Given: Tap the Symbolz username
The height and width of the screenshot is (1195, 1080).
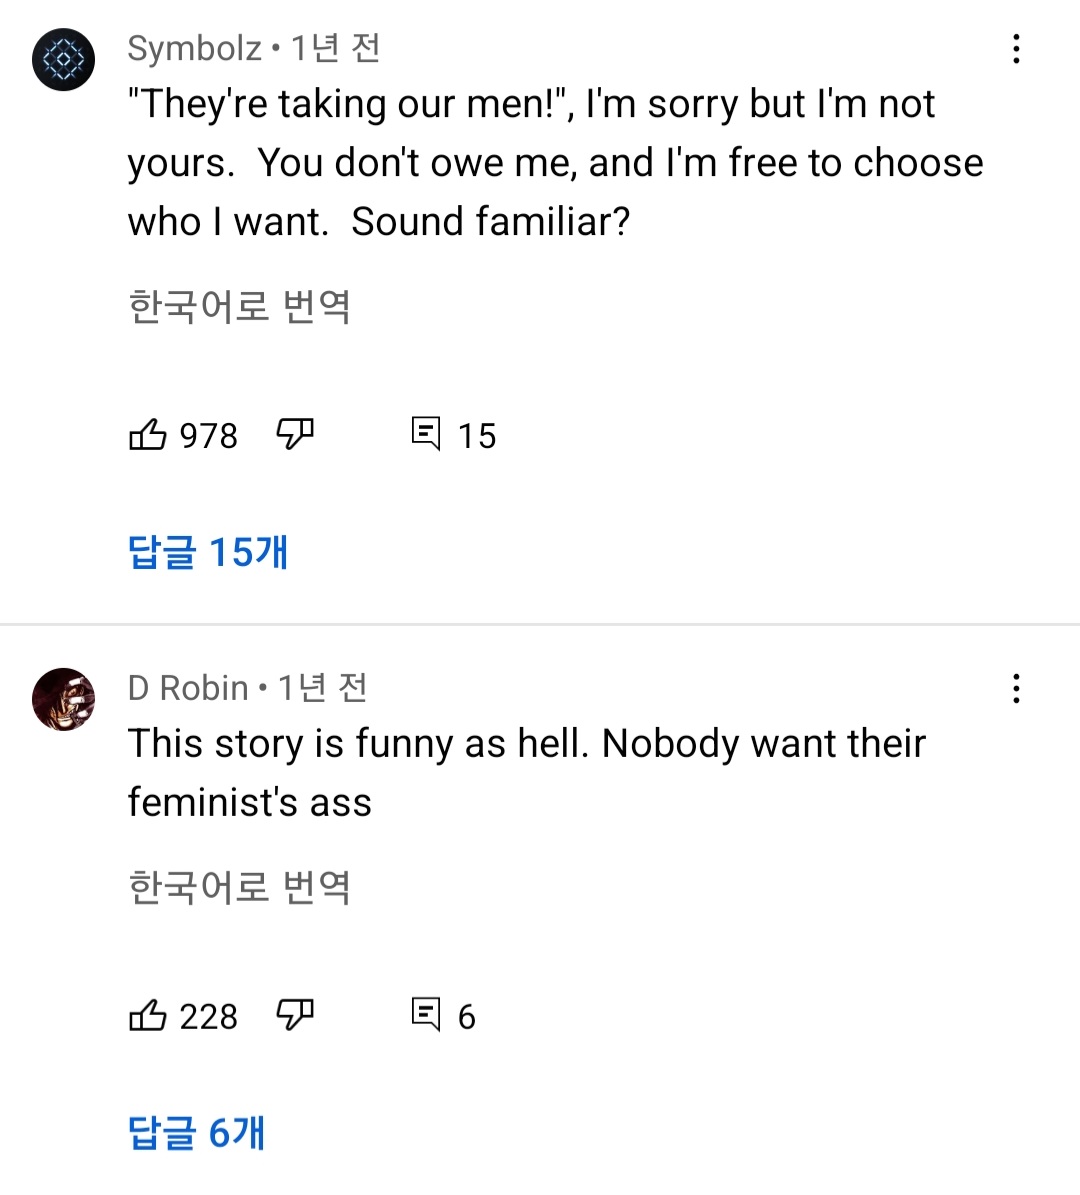Looking at the screenshot, I should click(x=194, y=48).
